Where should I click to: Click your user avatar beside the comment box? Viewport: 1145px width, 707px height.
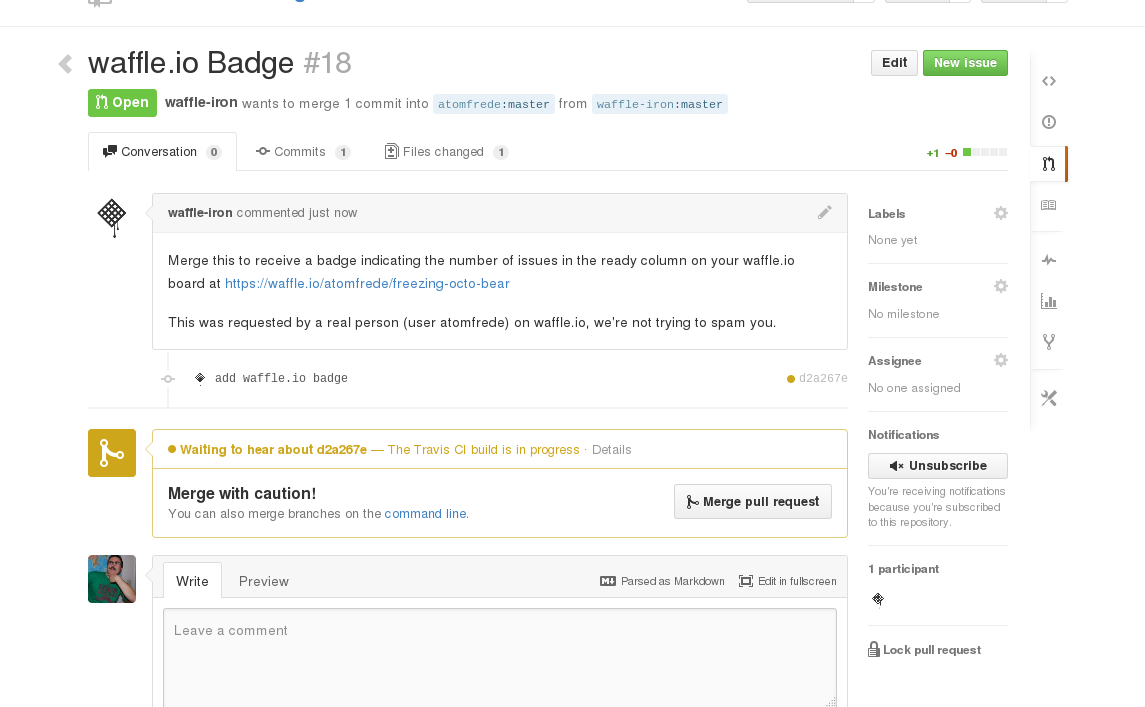click(112, 579)
